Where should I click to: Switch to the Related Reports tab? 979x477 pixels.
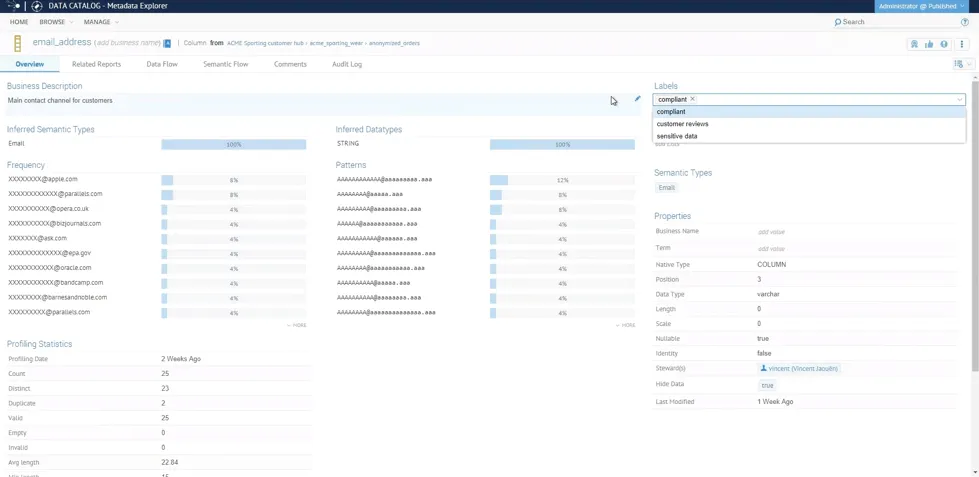(96, 64)
